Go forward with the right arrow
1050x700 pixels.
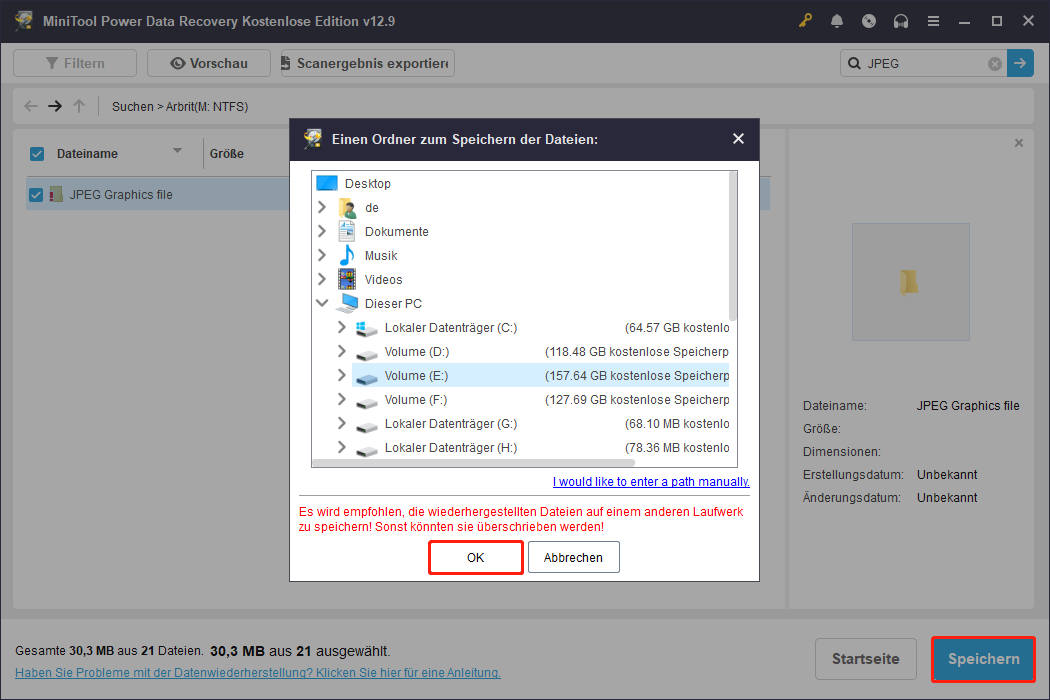pyautogui.click(x=55, y=106)
